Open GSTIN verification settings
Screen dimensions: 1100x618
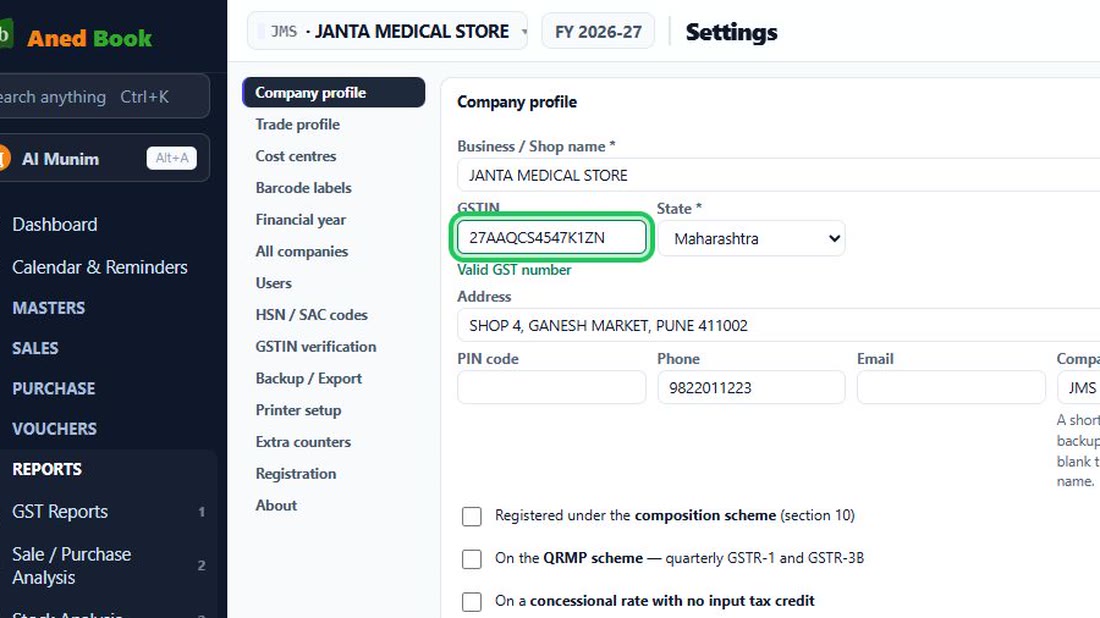(x=316, y=347)
